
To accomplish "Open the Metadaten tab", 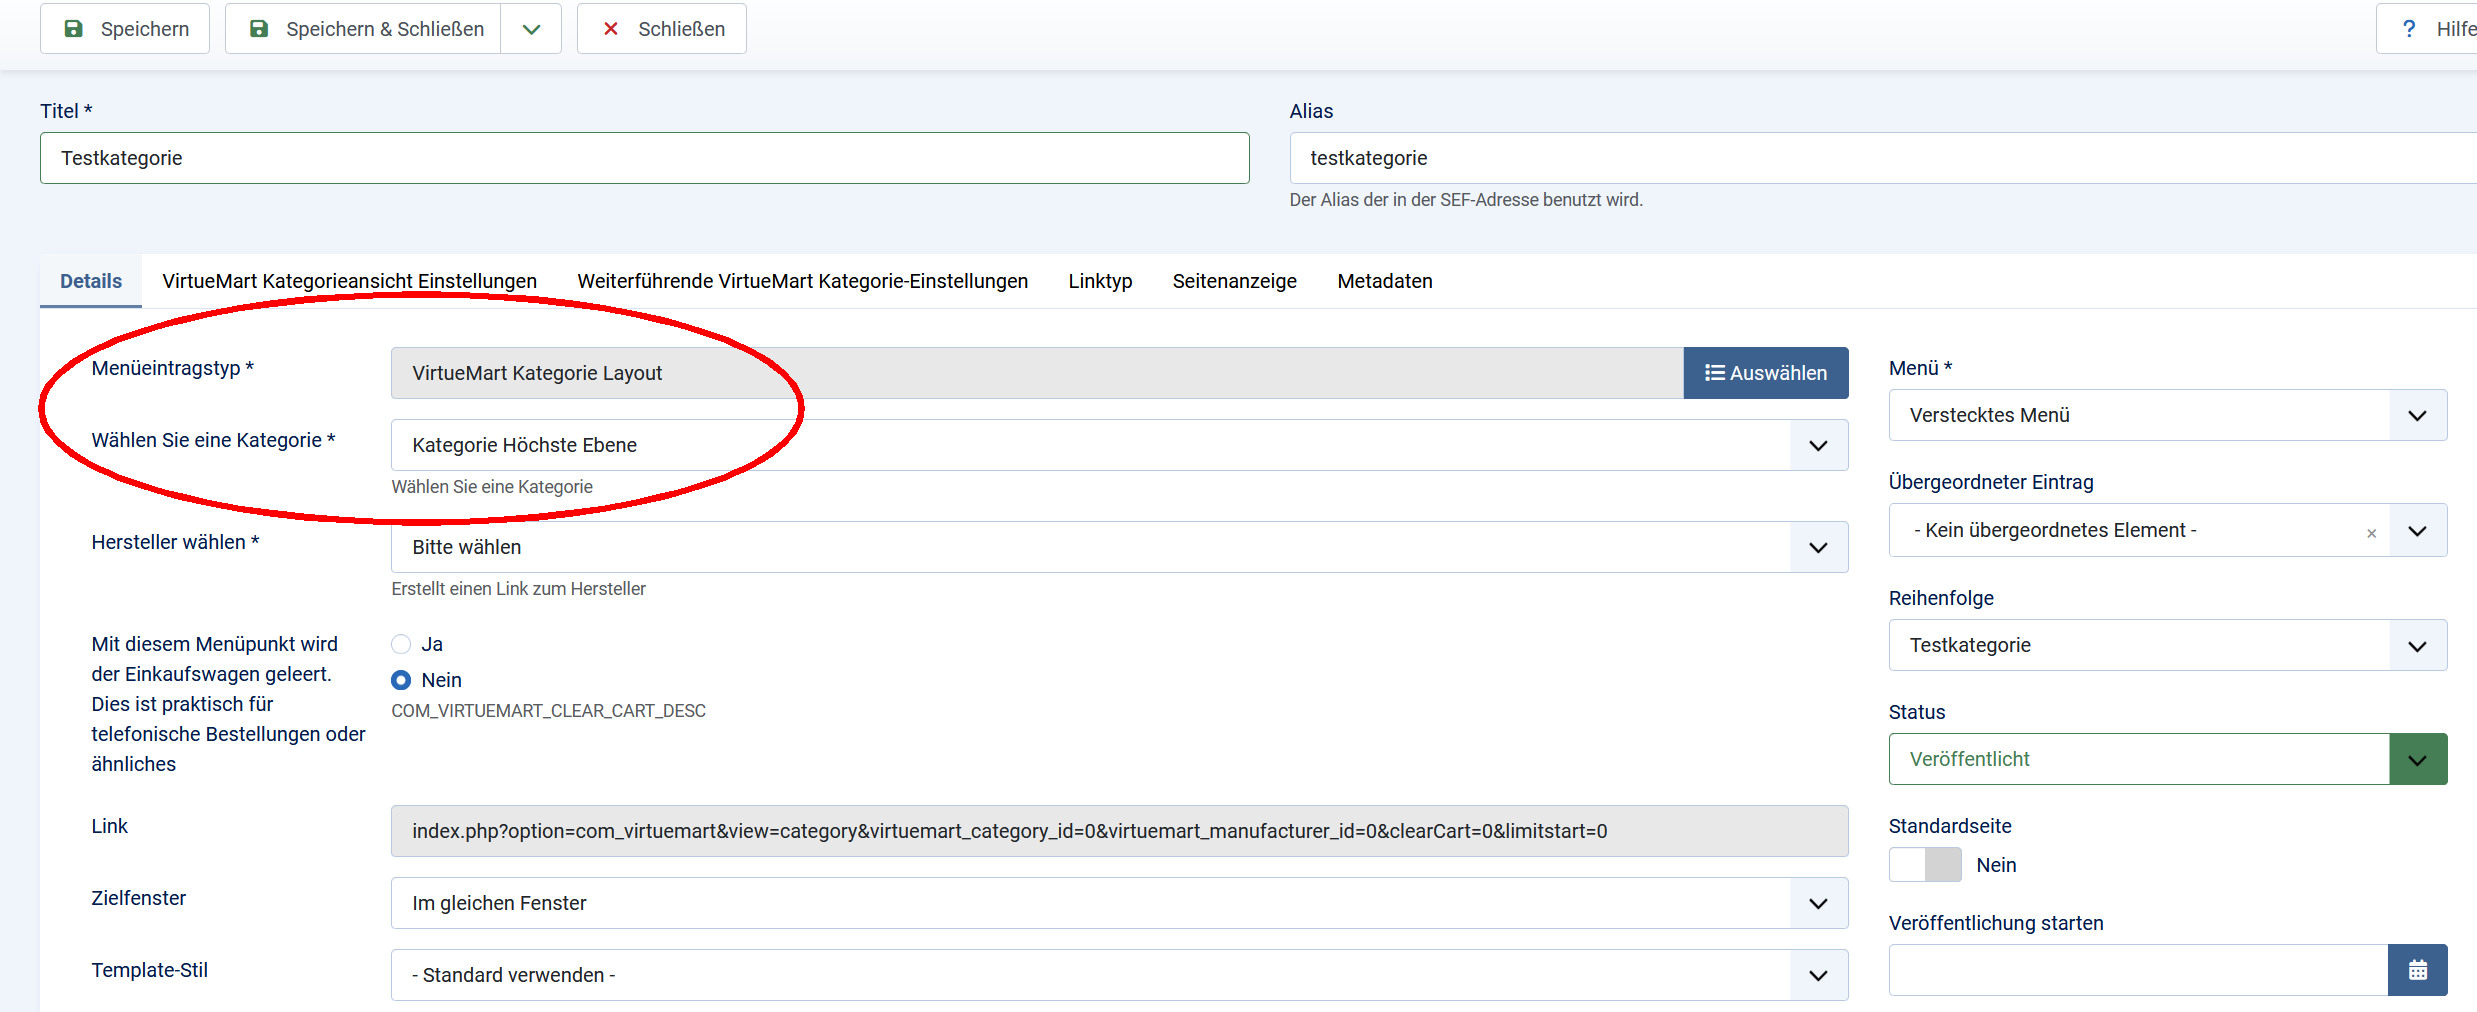I will pyautogui.click(x=1384, y=281).
